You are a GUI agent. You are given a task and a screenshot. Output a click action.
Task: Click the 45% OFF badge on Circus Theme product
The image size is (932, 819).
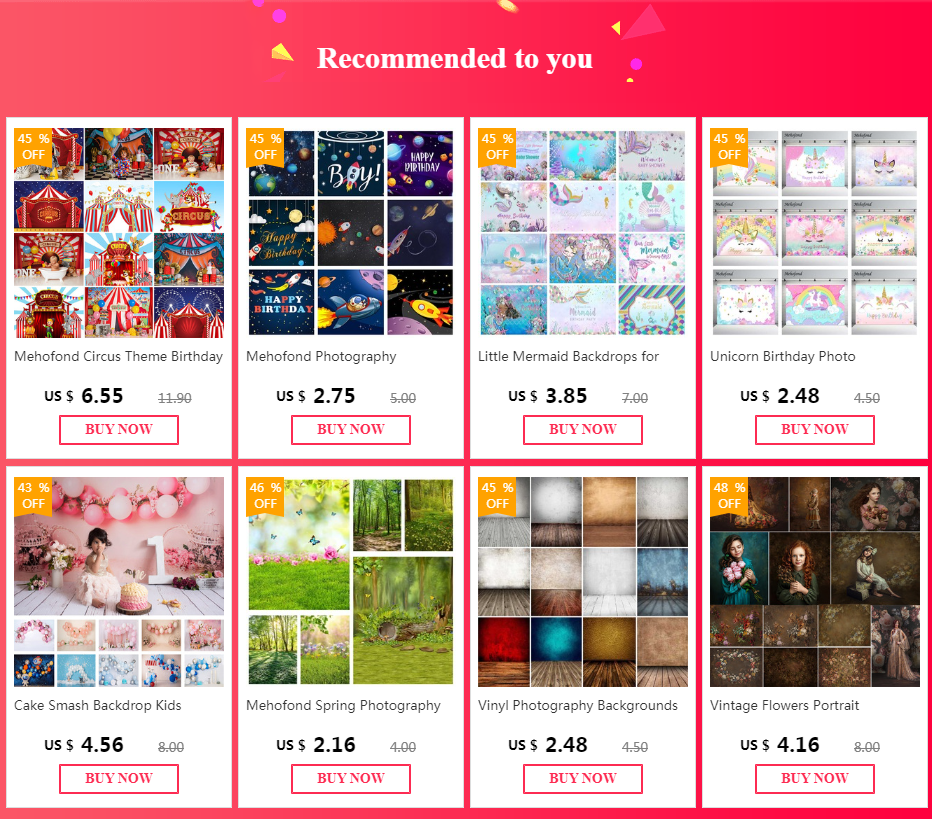coord(33,147)
